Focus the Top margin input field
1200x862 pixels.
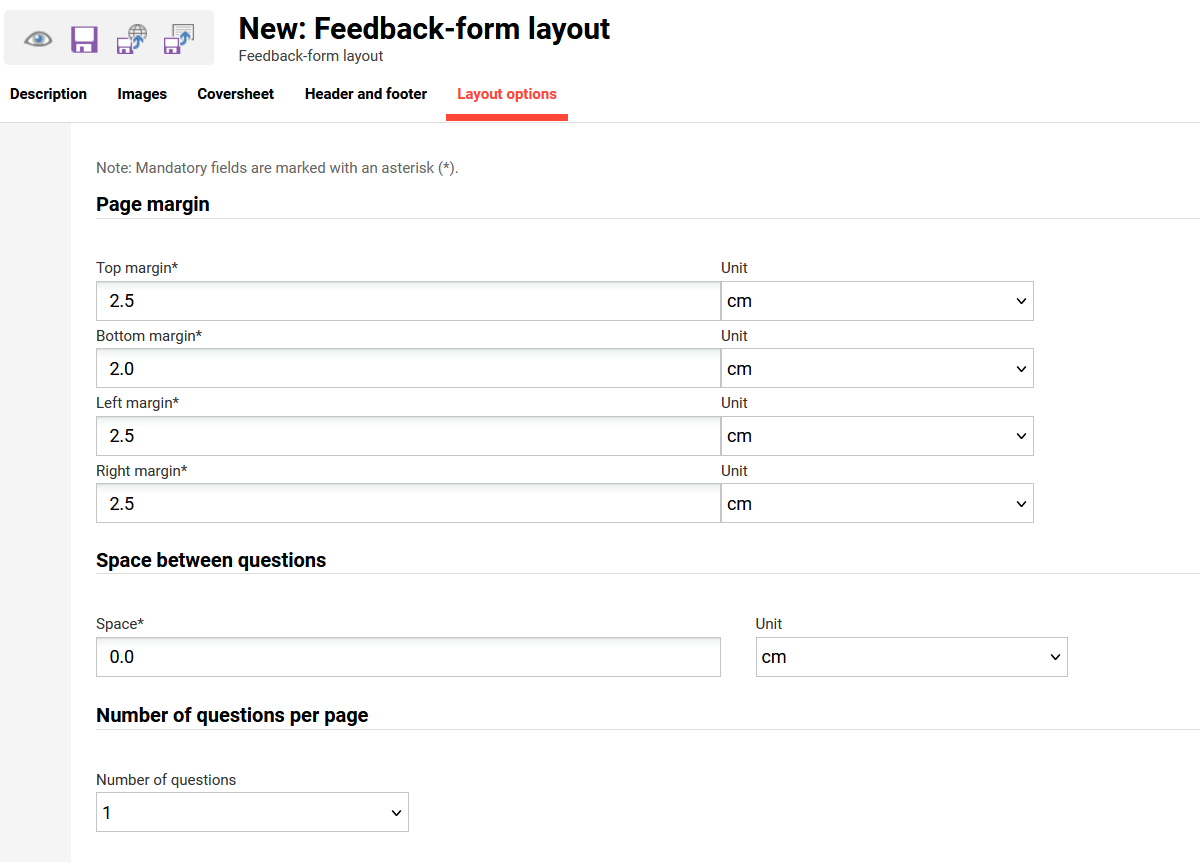click(x=408, y=301)
